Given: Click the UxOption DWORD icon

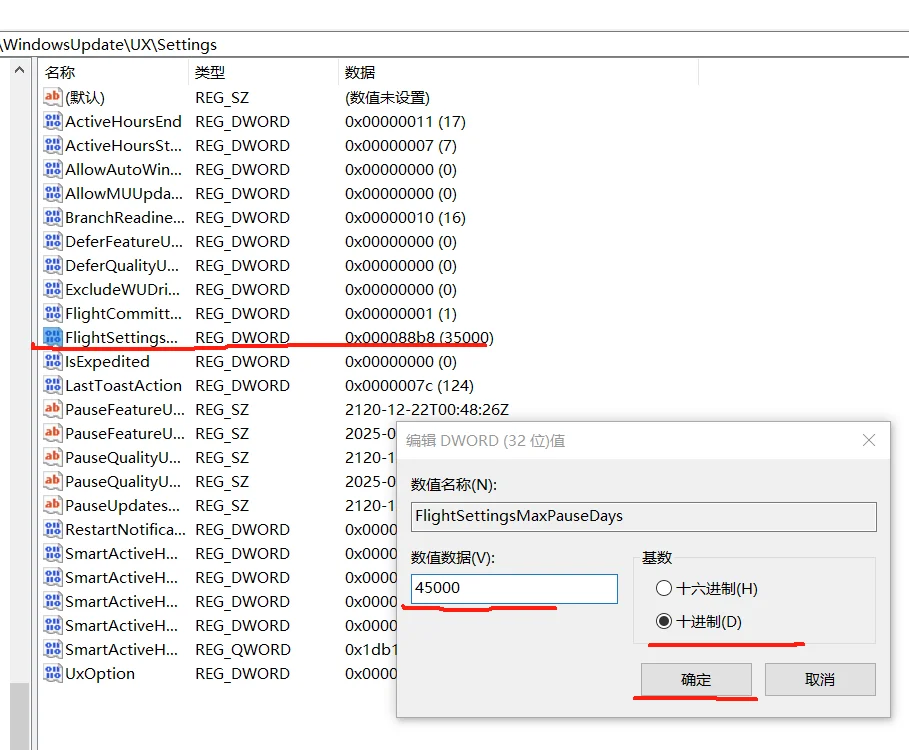Looking at the screenshot, I should click(x=52, y=673).
